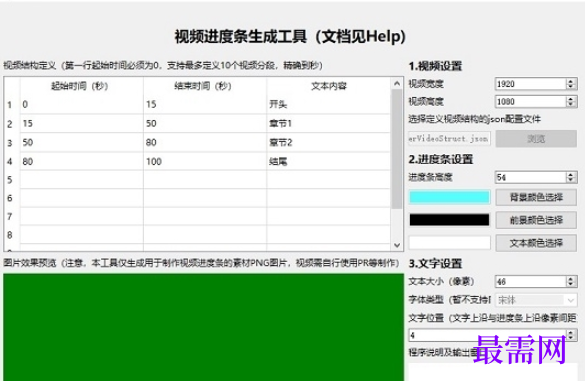The image size is (585, 381).
Task: Click the 文本颜色选择 button
Action: [x=536, y=243]
